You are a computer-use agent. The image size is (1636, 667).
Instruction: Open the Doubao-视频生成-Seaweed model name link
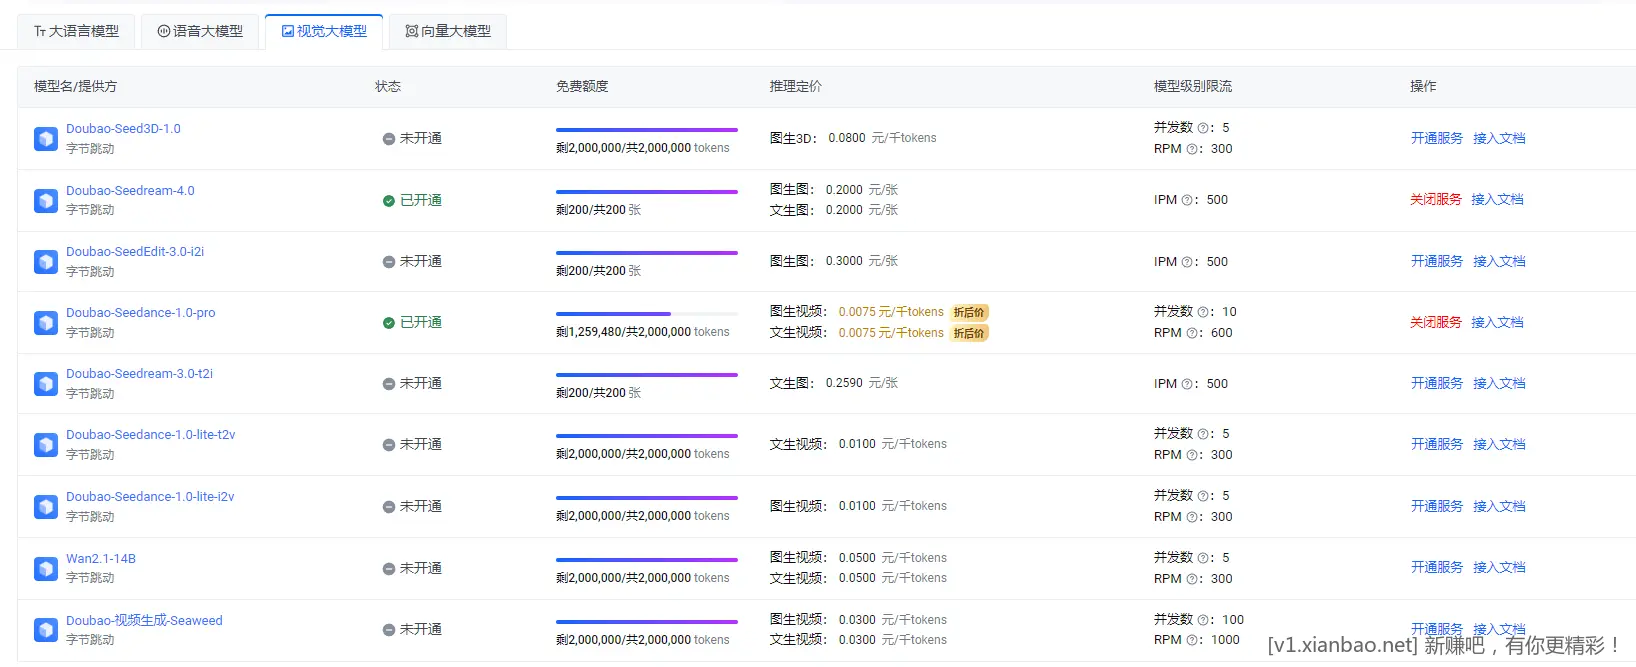coord(144,621)
